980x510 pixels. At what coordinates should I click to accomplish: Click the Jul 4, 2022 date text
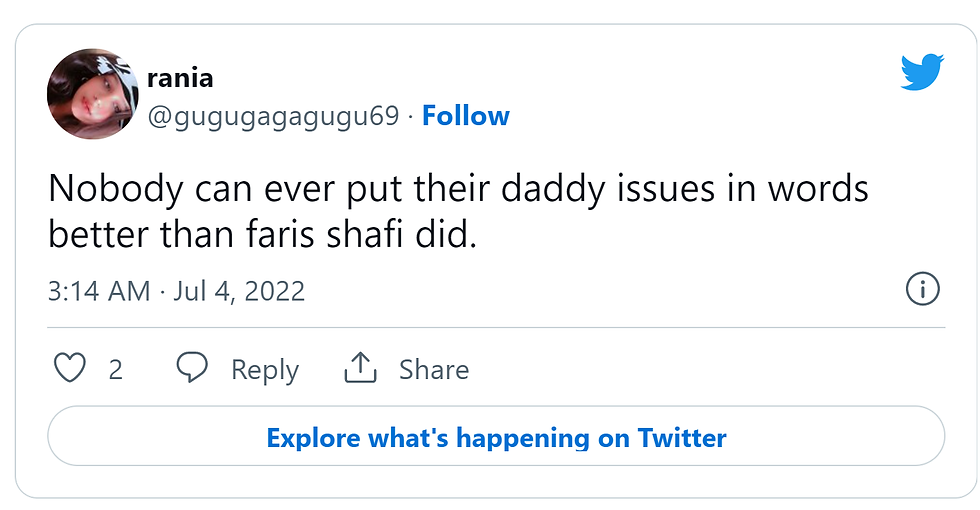click(x=239, y=291)
